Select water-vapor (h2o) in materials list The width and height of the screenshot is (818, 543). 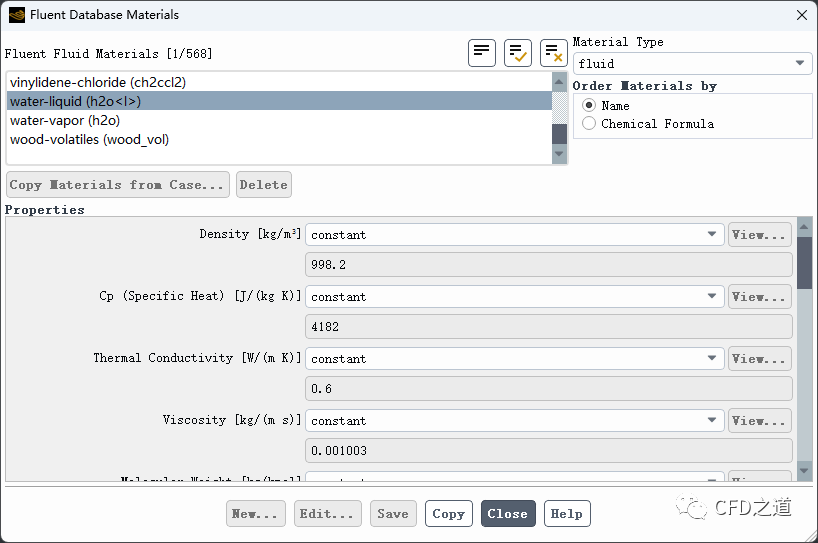click(279, 120)
